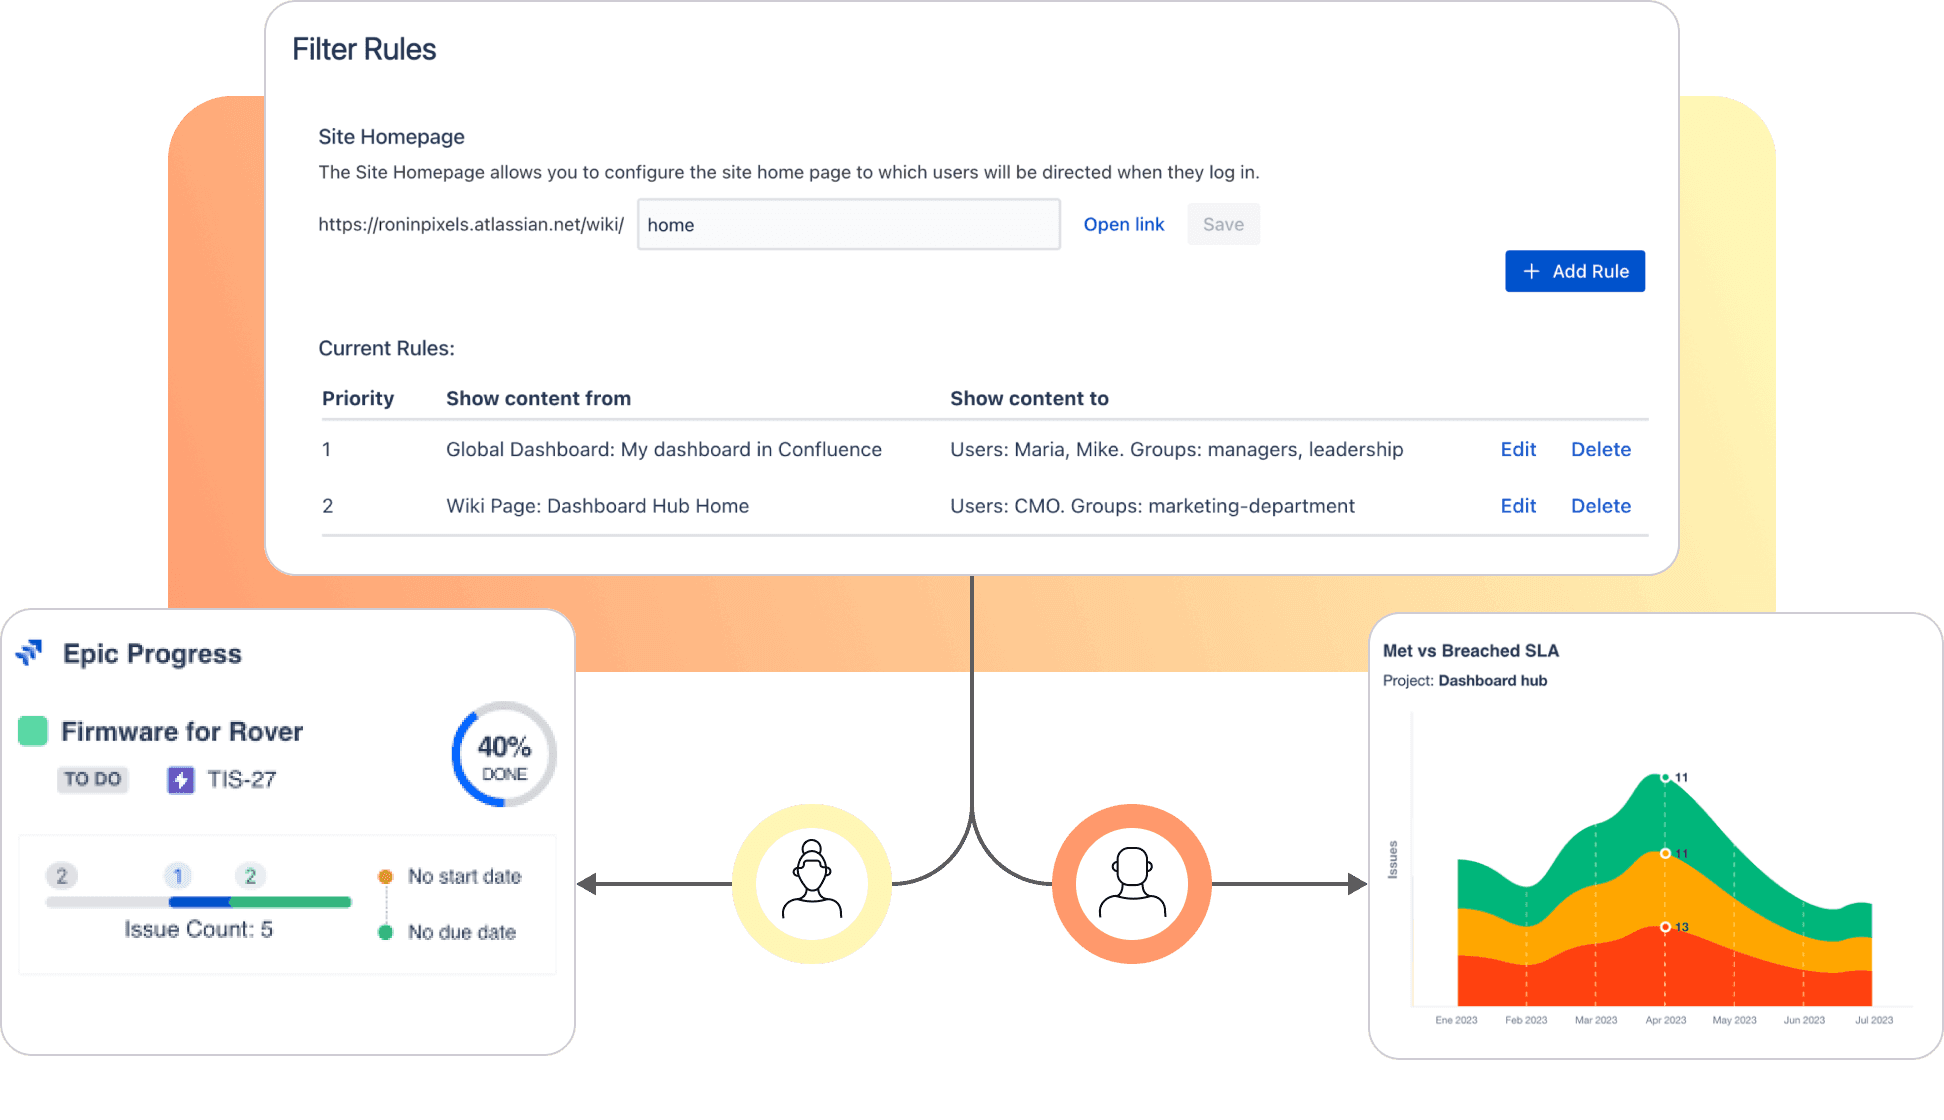Select Global Dashboard: My dashboard in Confluence cell
This screenshot has height=1120, width=1944.
coord(664,449)
